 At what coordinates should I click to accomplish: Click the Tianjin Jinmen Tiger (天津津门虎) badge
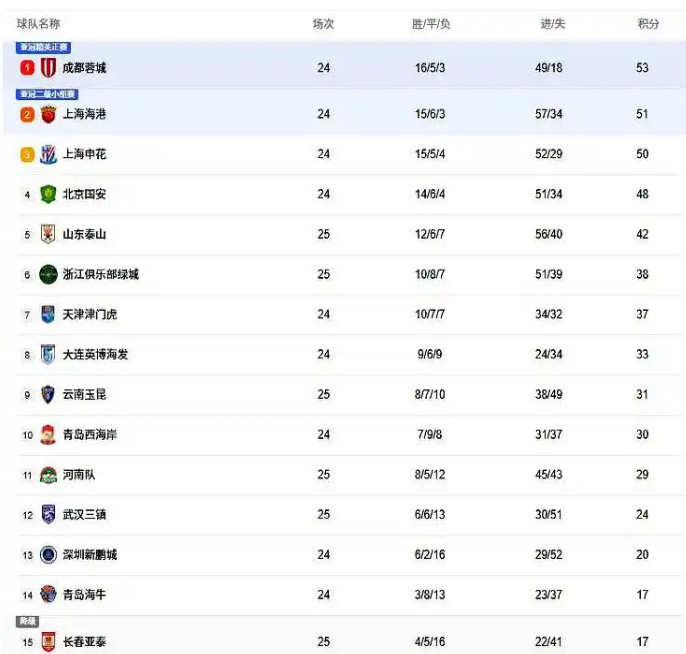click(48, 314)
